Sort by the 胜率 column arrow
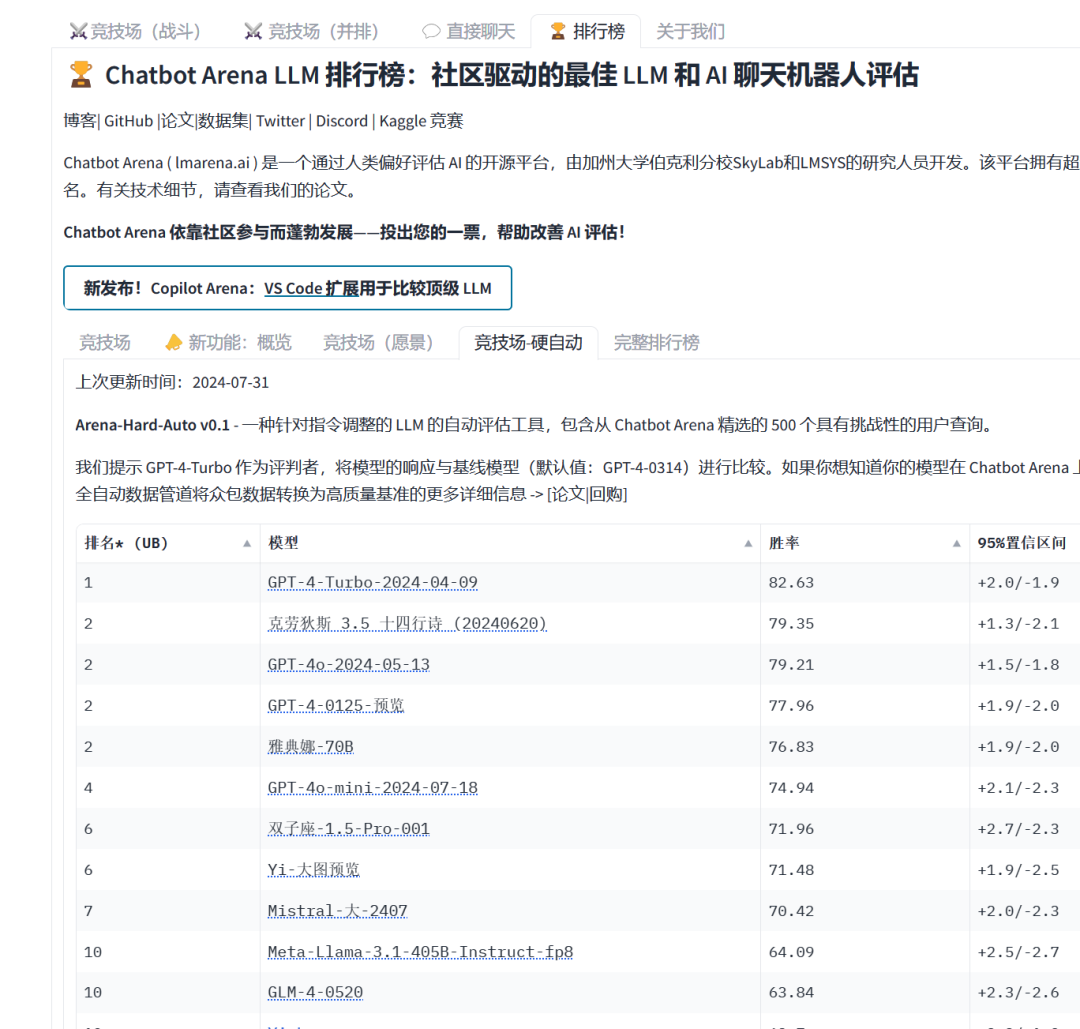Image resolution: width=1080 pixels, height=1029 pixels. pyautogui.click(x=957, y=543)
